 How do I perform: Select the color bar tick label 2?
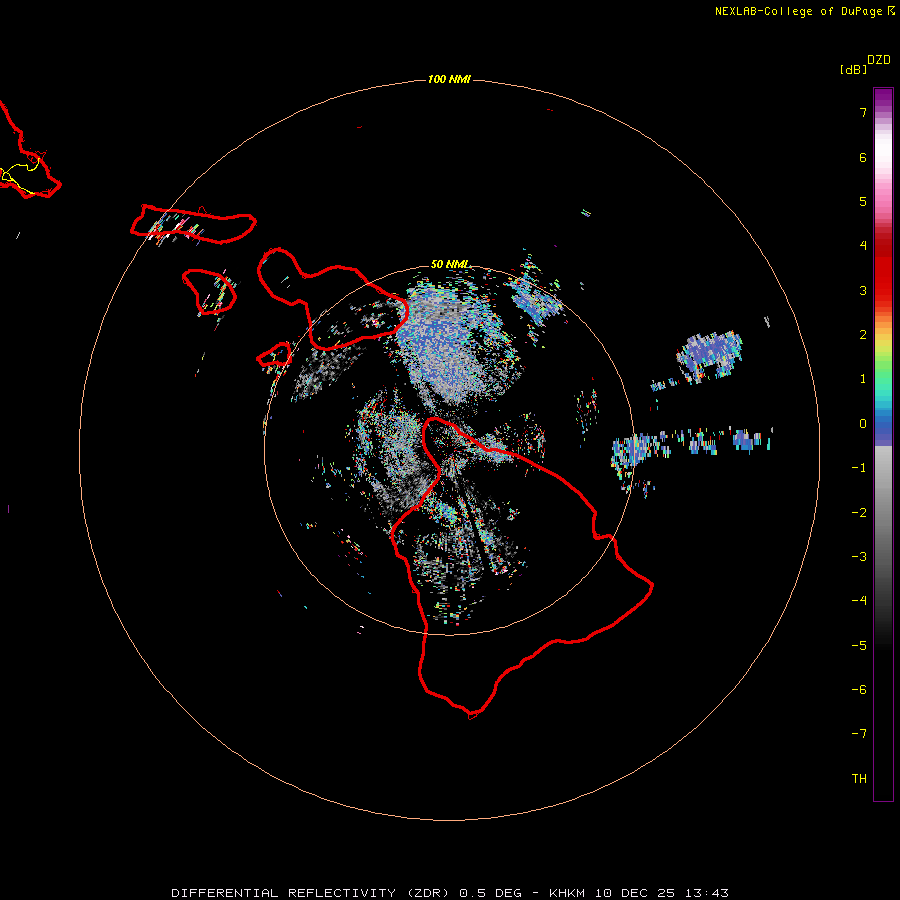(863, 335)
